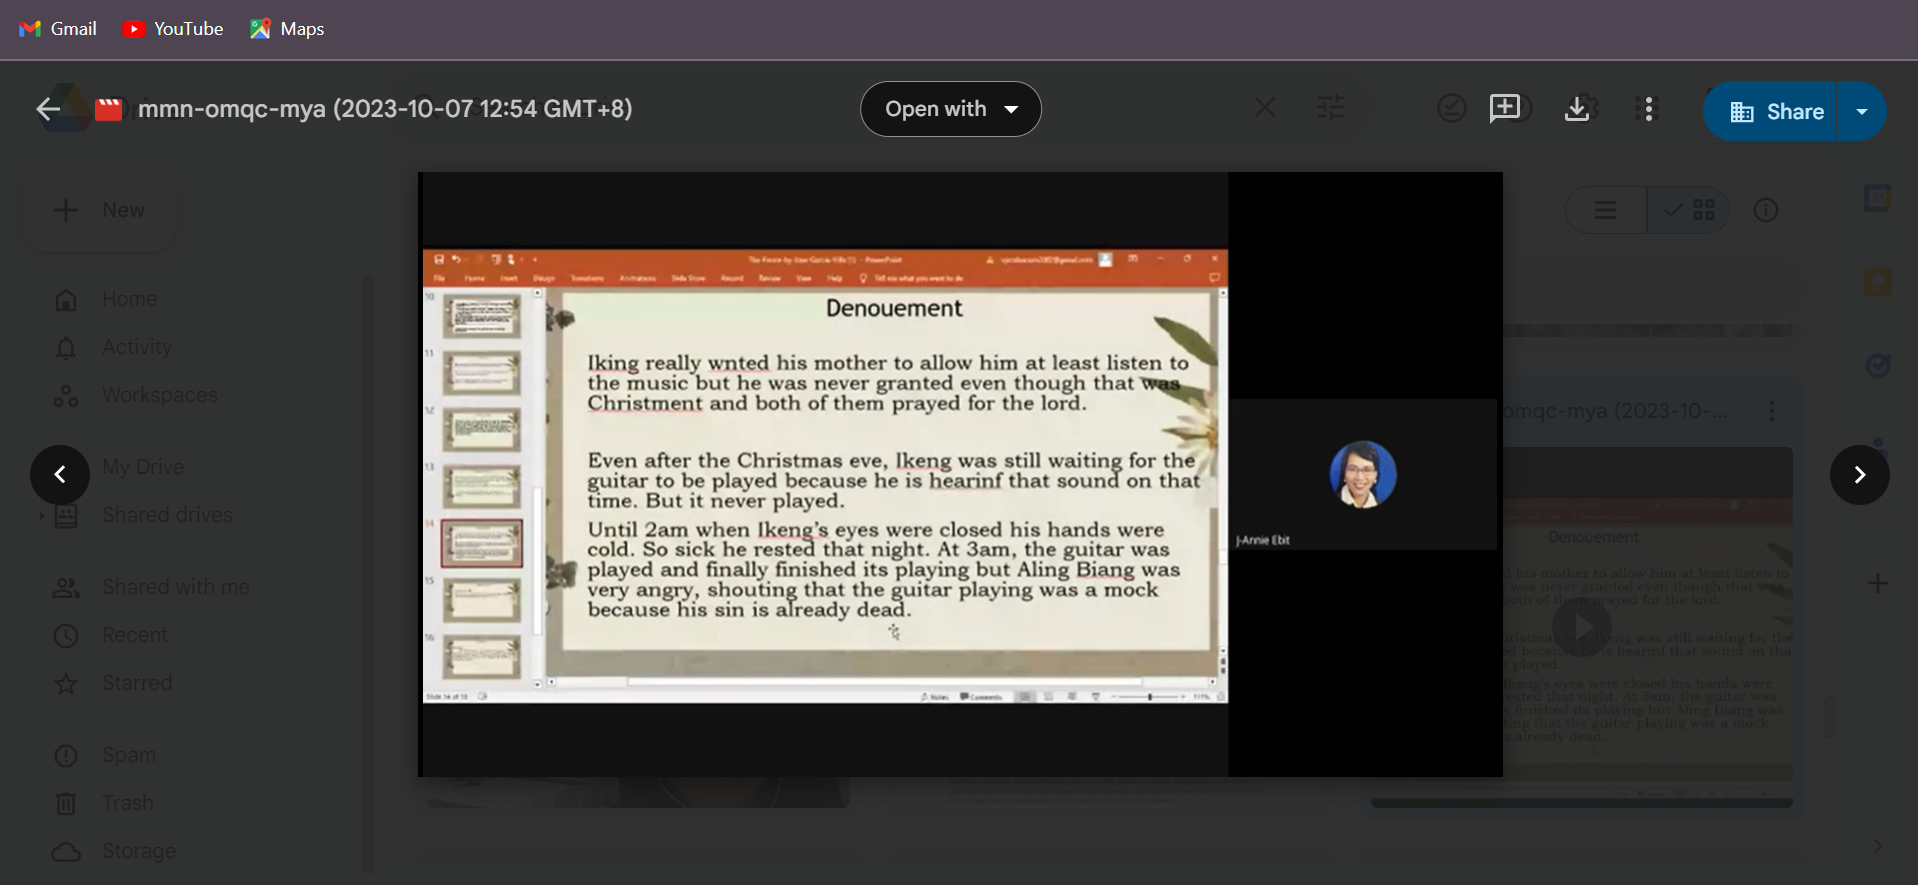The width and height of the screenshot is (1918, 885).
Task: Expand the Share options dropdown arrow
Action: click(x=1861, y=112)
